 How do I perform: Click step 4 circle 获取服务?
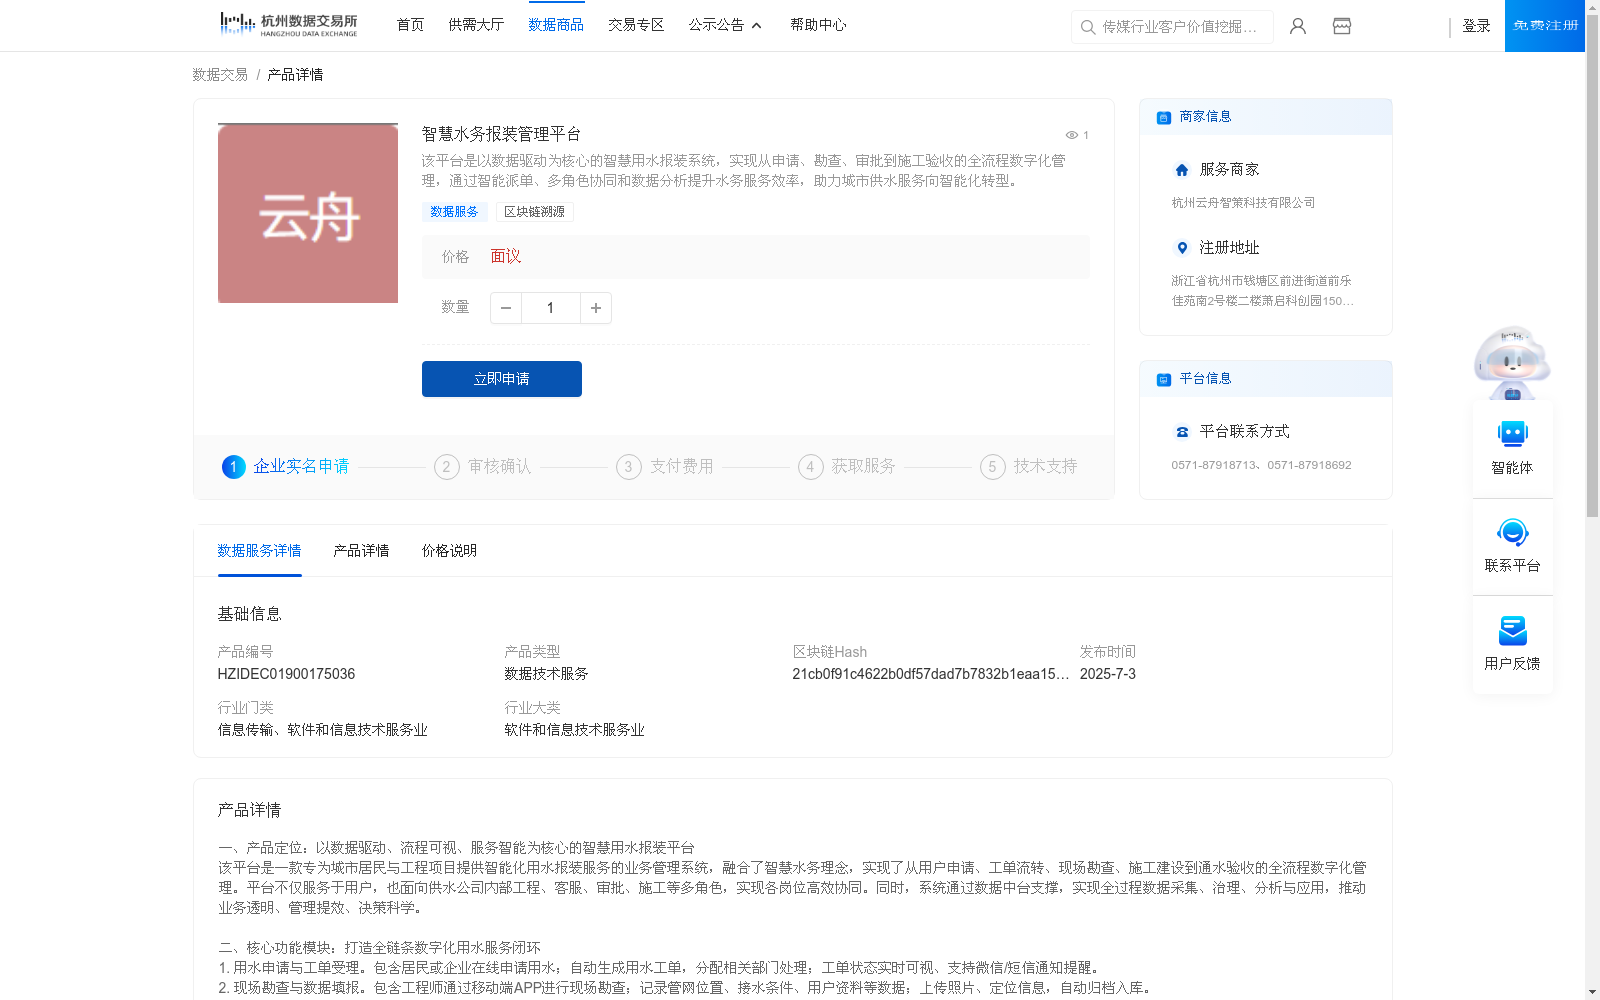tap(810, 467)
